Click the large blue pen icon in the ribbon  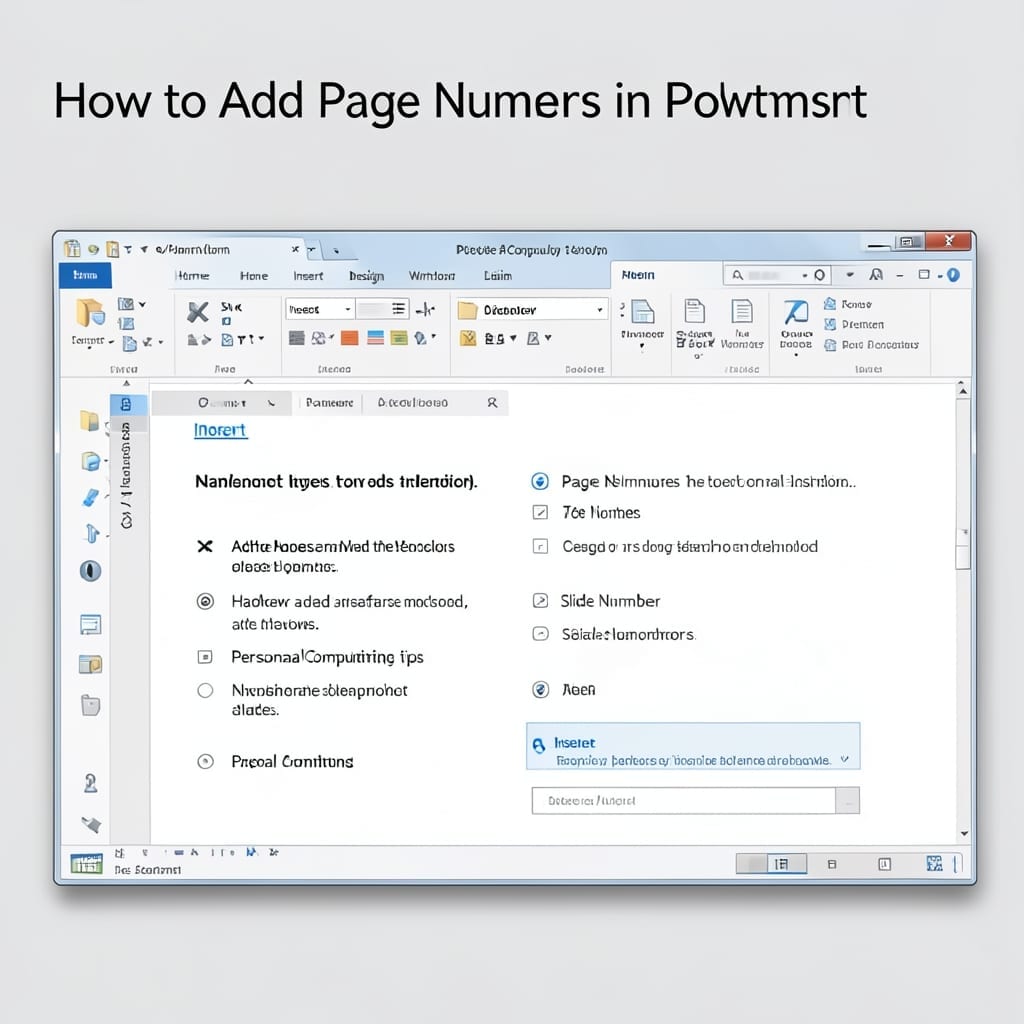coord(795,313)
